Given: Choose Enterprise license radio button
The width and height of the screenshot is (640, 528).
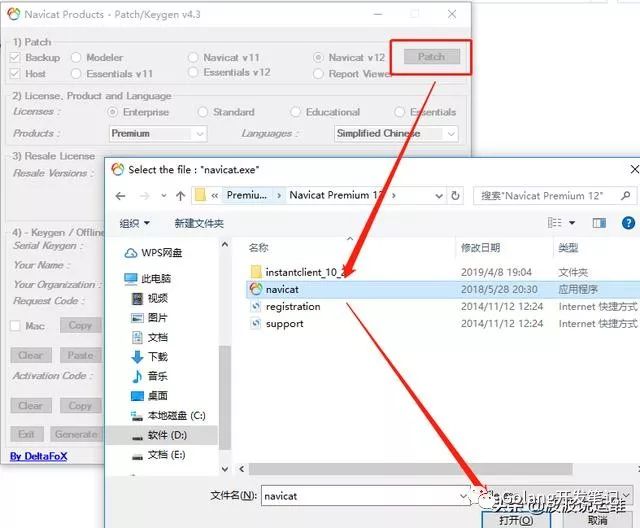Looking at the screenshot, I should 113,112.
